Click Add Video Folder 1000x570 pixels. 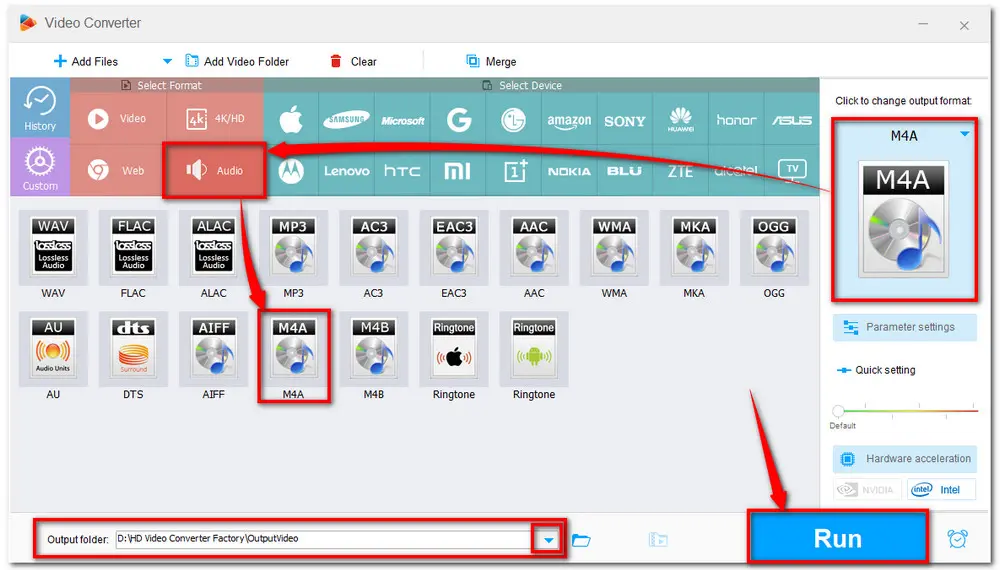pyautogui.click(x=237, y=61)
